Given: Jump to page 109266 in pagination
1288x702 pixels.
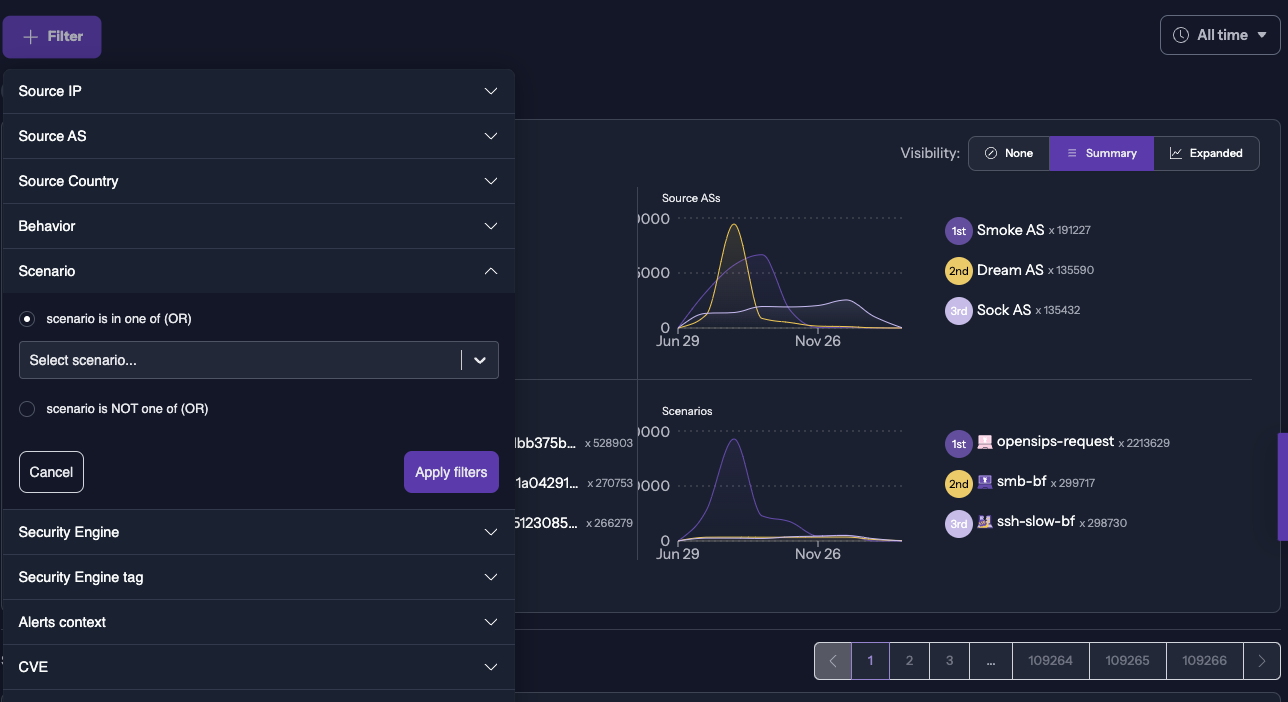Looking at the screenshot, I should click(x=1204, y=660).
